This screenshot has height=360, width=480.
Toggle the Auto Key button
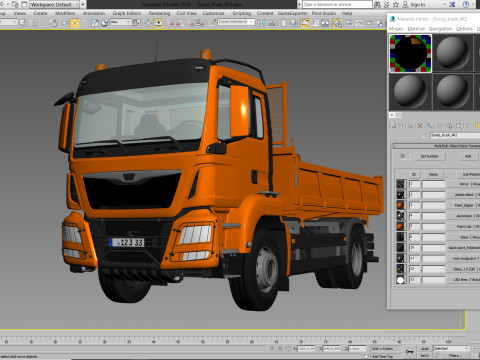pyautogui.click(x=425, y=348)
